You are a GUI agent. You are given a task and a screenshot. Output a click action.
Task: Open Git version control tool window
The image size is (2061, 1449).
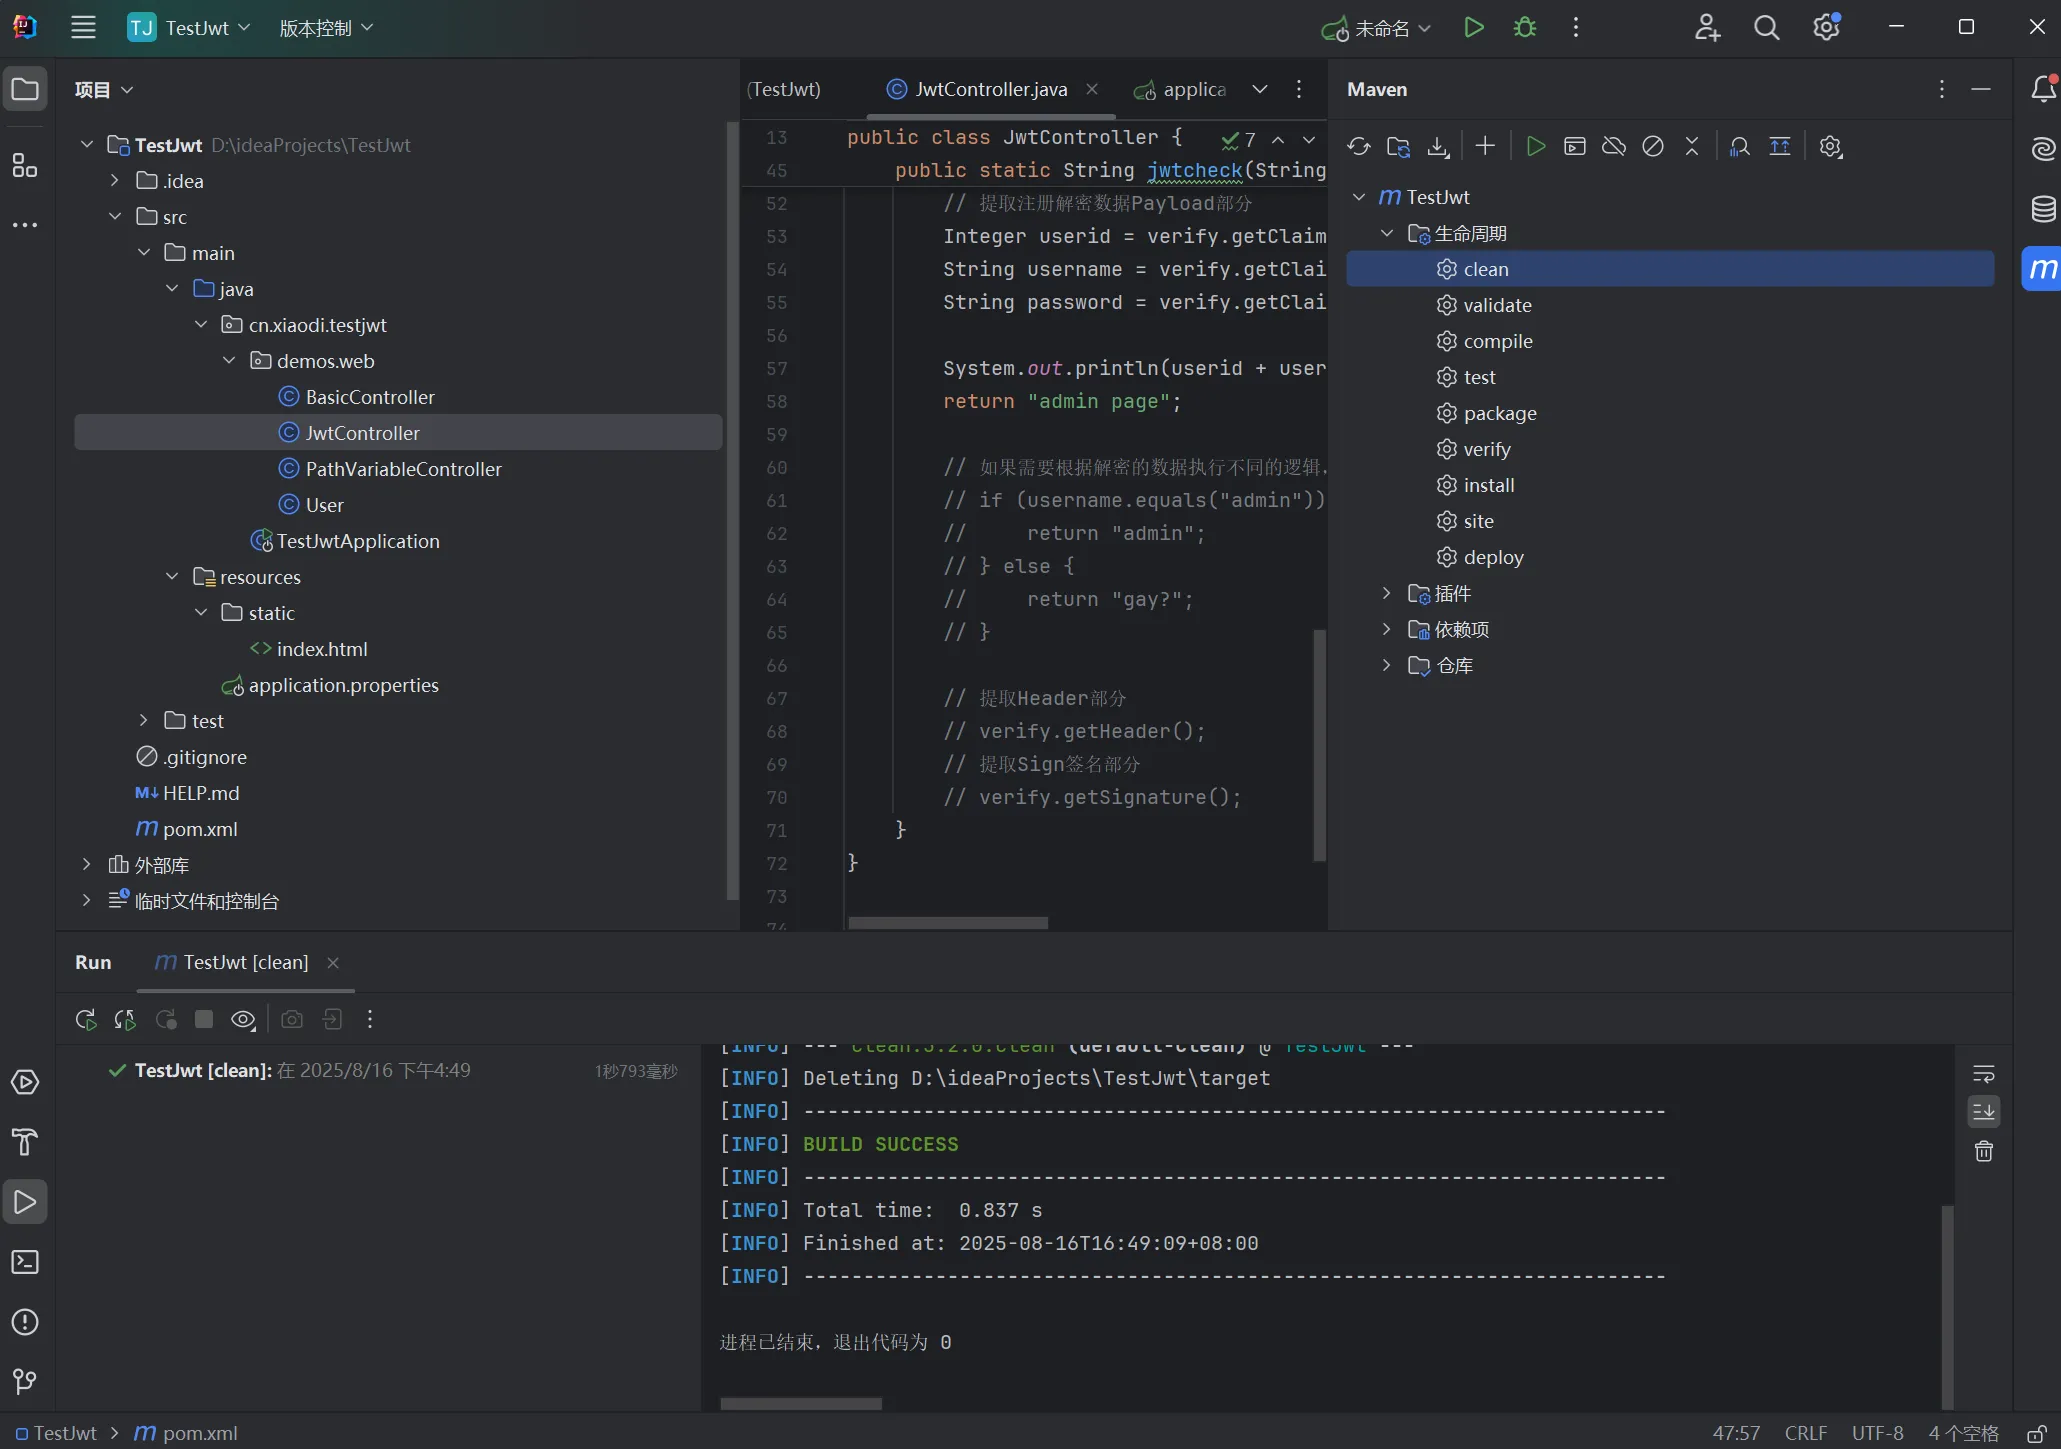tap(25, 1382)
